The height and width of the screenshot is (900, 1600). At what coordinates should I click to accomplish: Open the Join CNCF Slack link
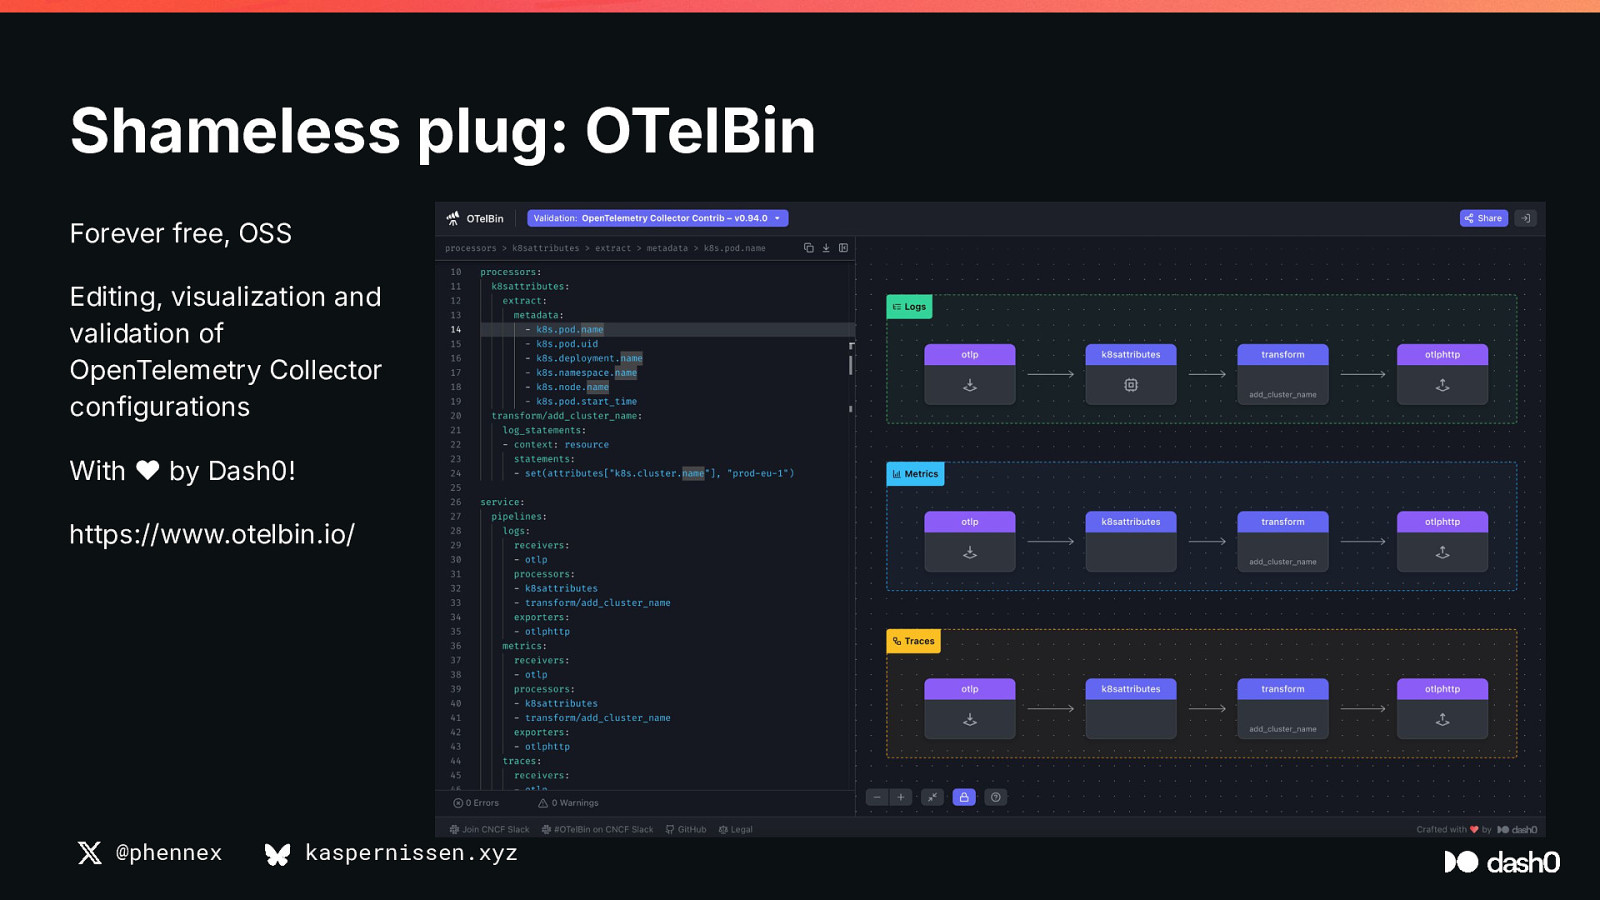tap(490, 830)
